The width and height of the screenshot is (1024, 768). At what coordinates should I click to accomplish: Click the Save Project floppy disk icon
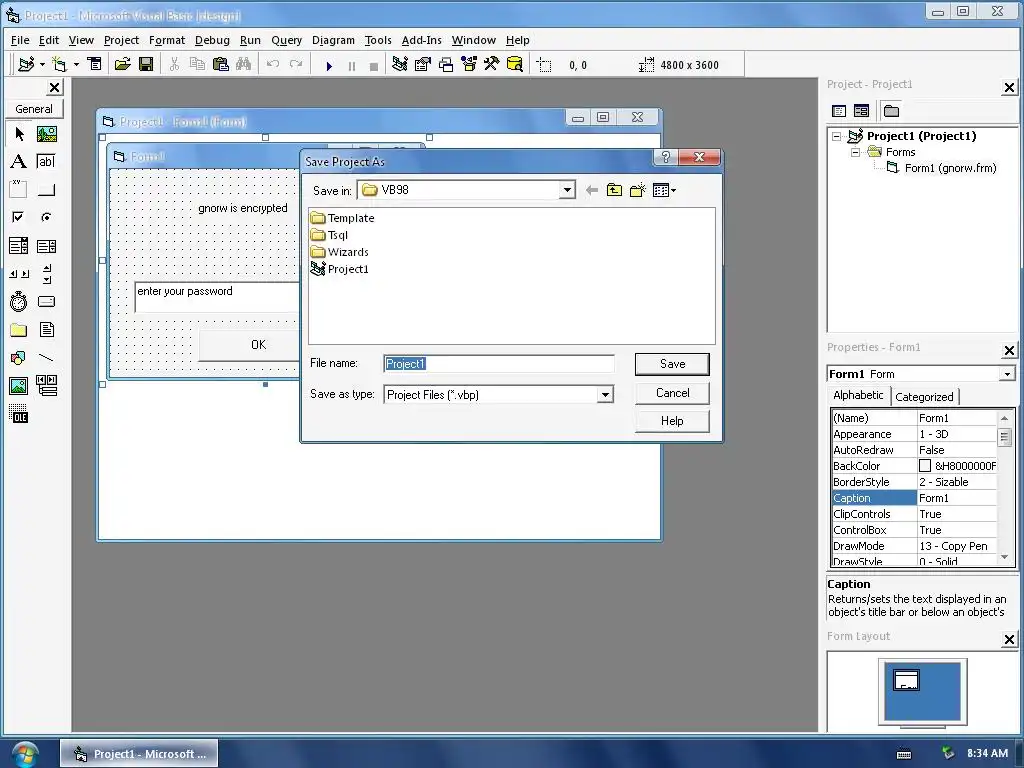click(x=146, y=64)
